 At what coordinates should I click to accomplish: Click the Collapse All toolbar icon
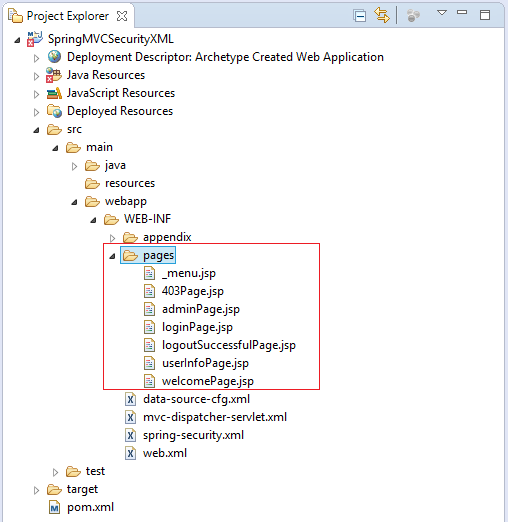pyautogui.click(x=360, y=16)
